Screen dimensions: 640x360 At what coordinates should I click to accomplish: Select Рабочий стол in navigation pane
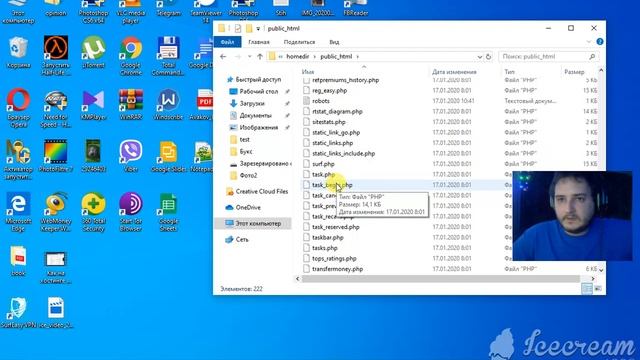tap(258, 91)
